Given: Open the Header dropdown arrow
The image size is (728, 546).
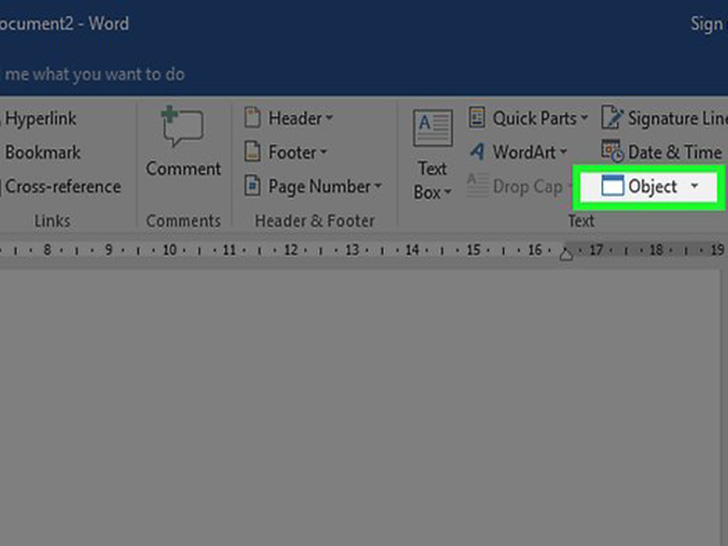Looking at the screenshot, I should tap(329, 118).
